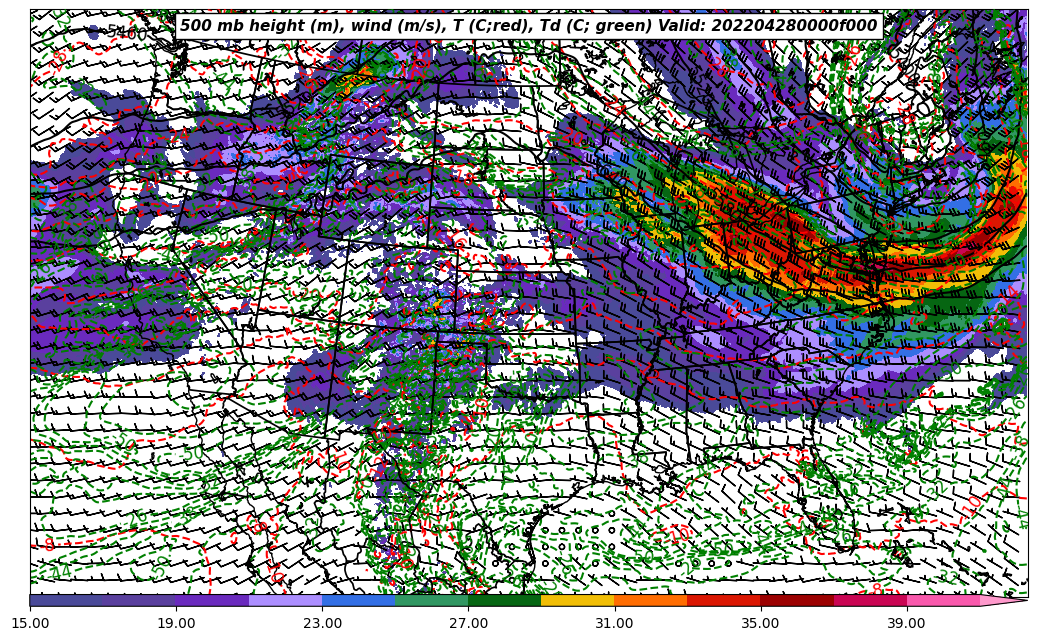Screen dimensions: 1037x640
Task: Select the orange colorbar segment right of 31.00
Action: 650,600
